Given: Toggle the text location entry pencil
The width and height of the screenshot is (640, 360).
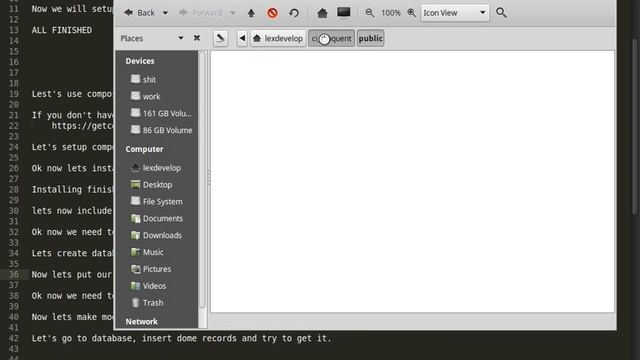Looking at the screenshot, I should [220, 38].
